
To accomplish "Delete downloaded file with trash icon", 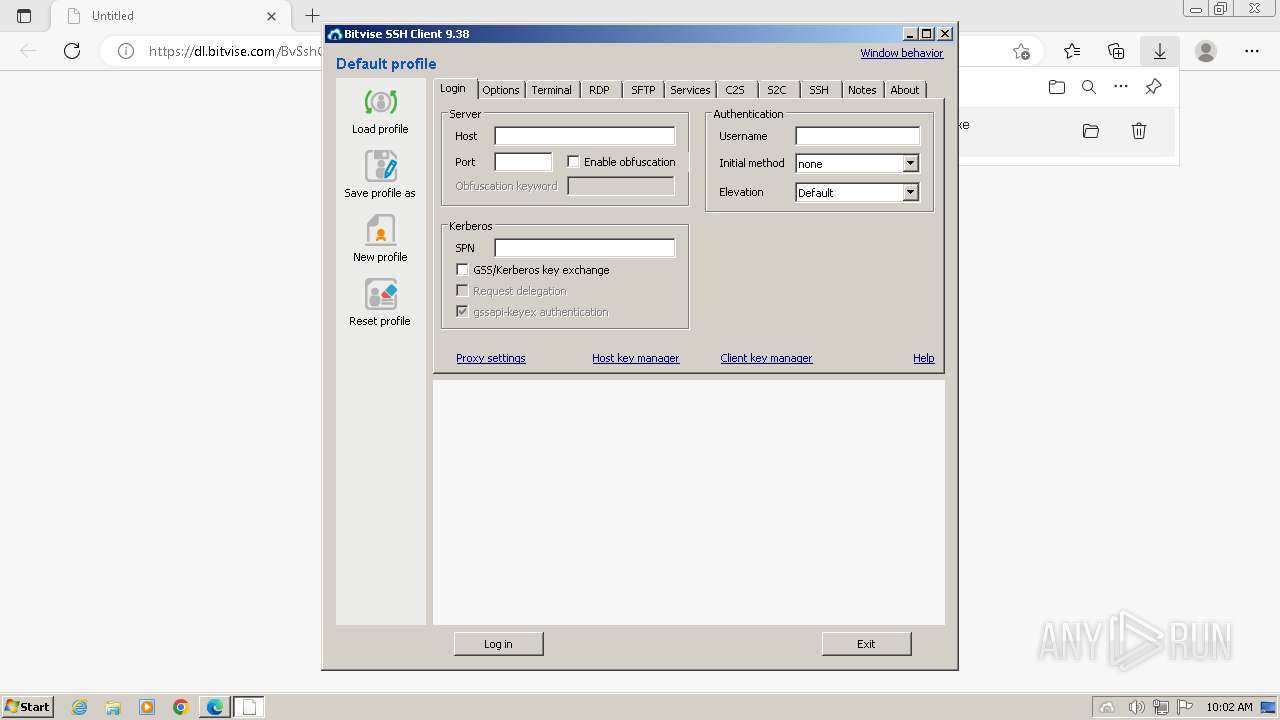I will (x=1139, y=131).
